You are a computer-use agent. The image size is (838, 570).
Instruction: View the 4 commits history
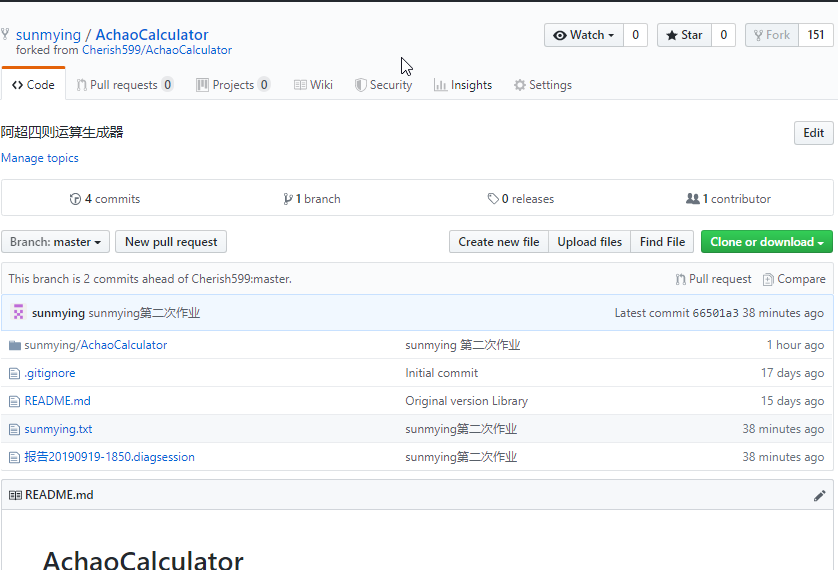click(x=105, y=199)
